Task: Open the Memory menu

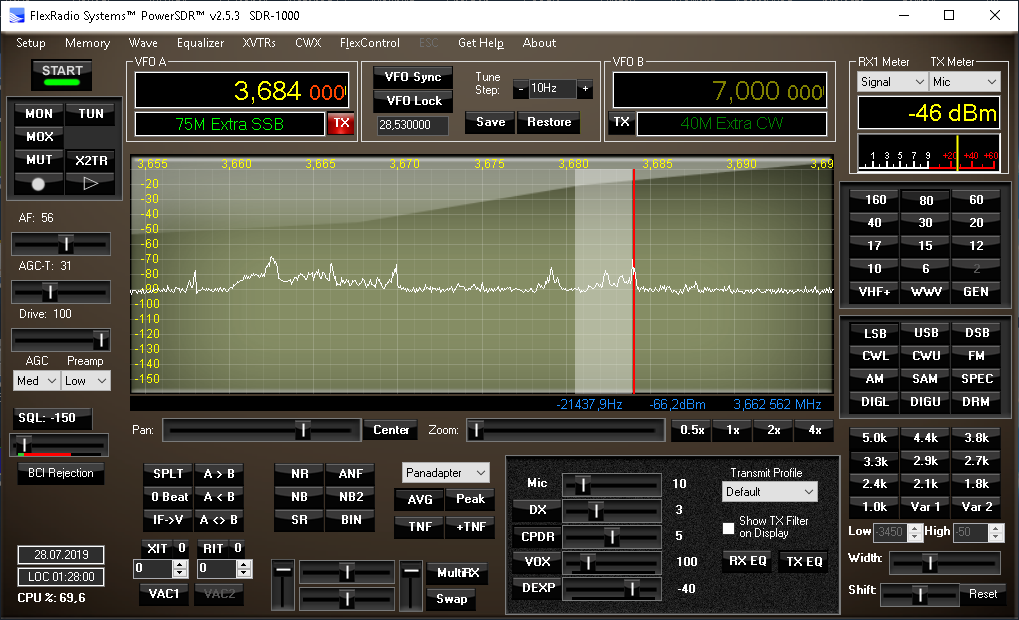Action: point(87,43)
